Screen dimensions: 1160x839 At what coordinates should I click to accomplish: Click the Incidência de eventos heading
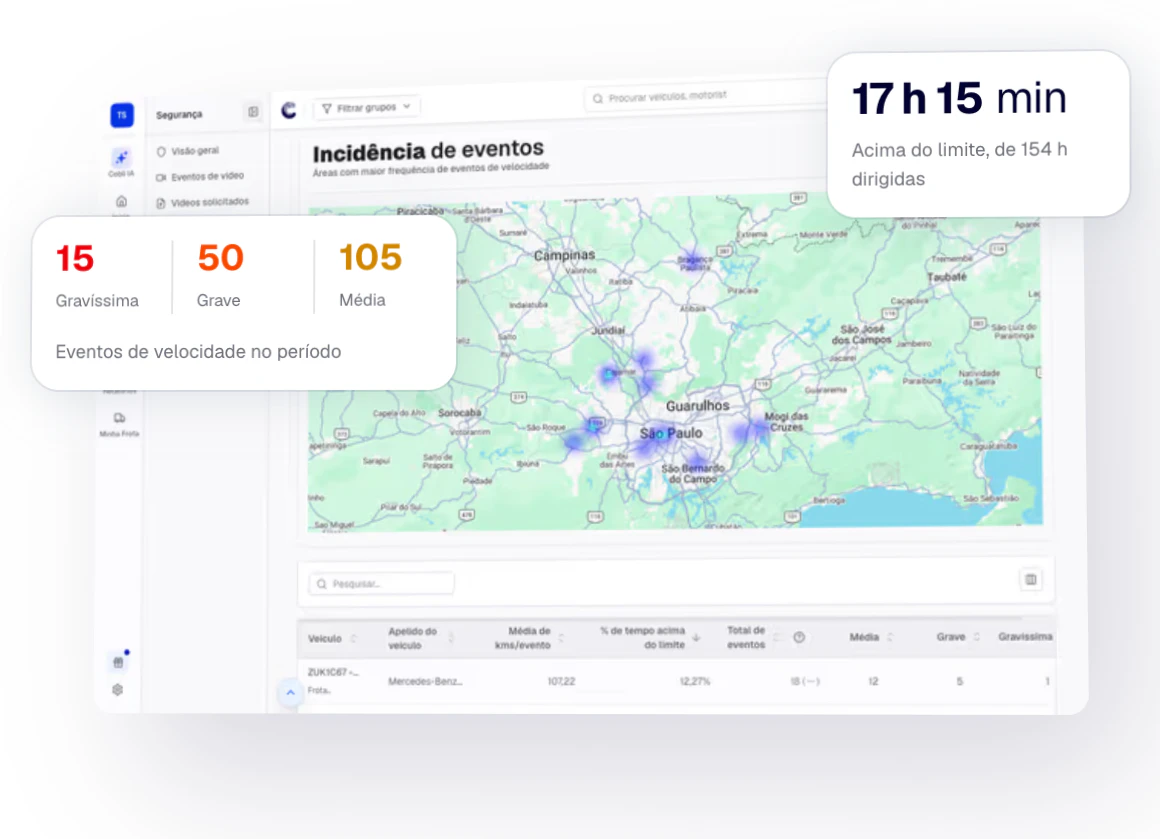point(428,152)
